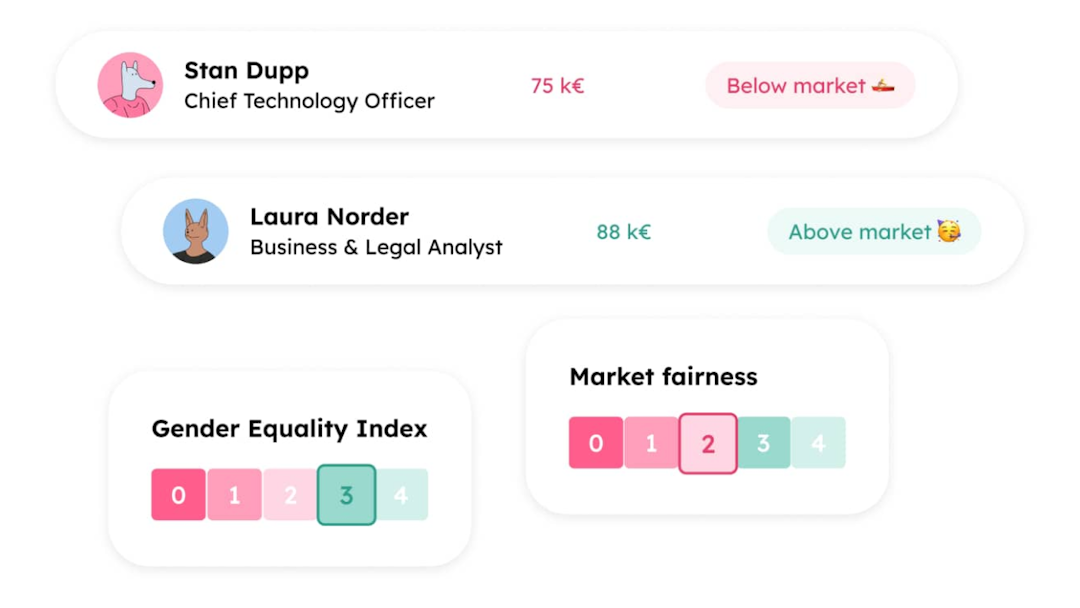Toggle the selected 3 on Gender Equality Index
Viewport: 1080px width, 608px height.
(346, 494)
